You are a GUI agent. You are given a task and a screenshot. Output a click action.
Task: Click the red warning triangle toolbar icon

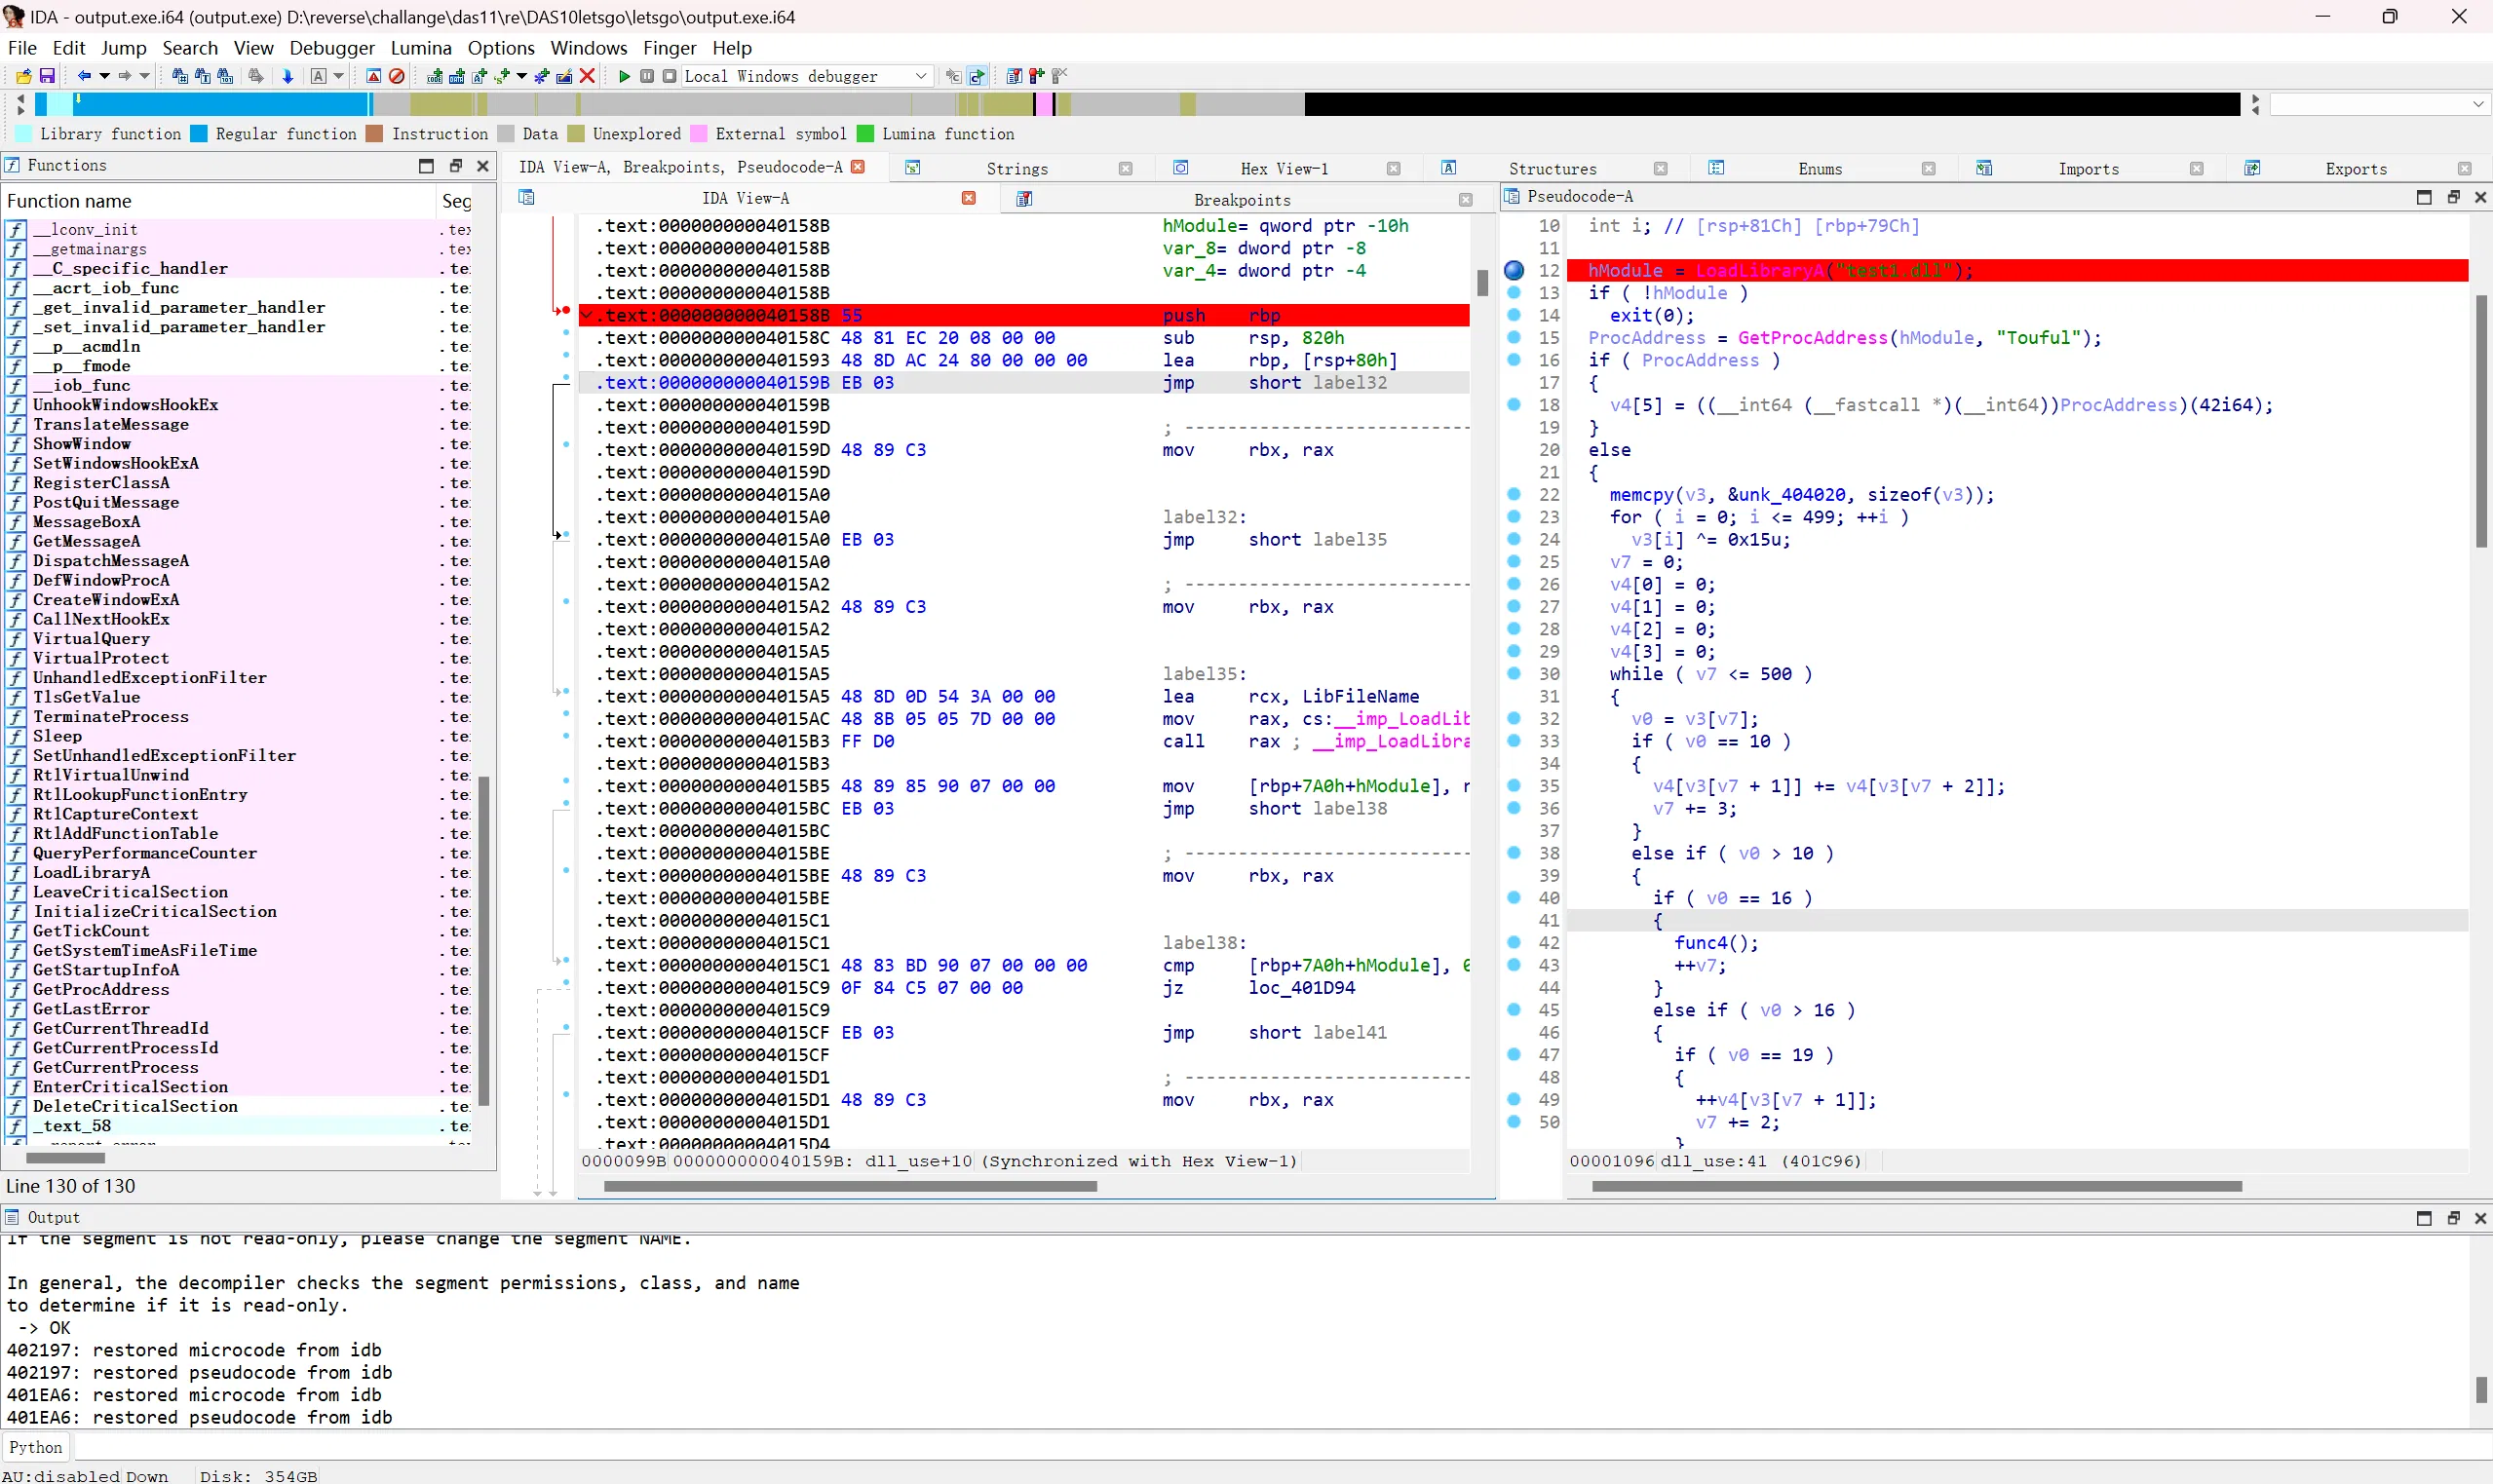tap(374, 76)
